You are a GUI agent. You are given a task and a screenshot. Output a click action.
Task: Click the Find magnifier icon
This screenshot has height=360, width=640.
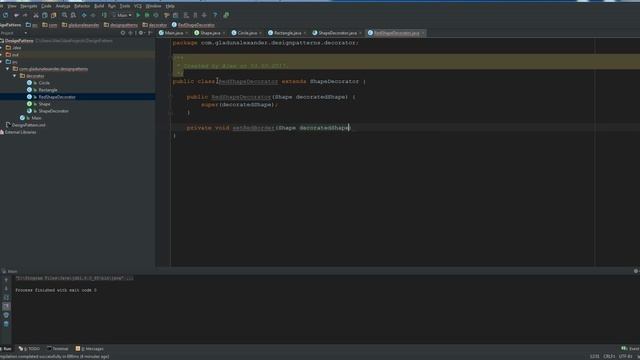coord(64,15)
